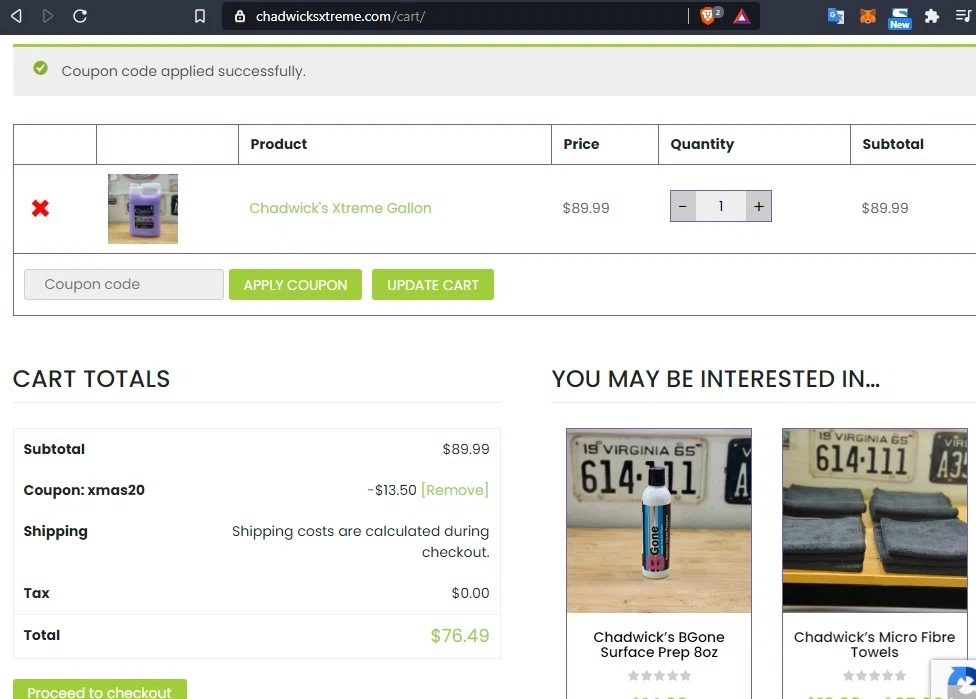
Task: Open the Chadwick's Xtreme Gallon product link
Action: 340,208
